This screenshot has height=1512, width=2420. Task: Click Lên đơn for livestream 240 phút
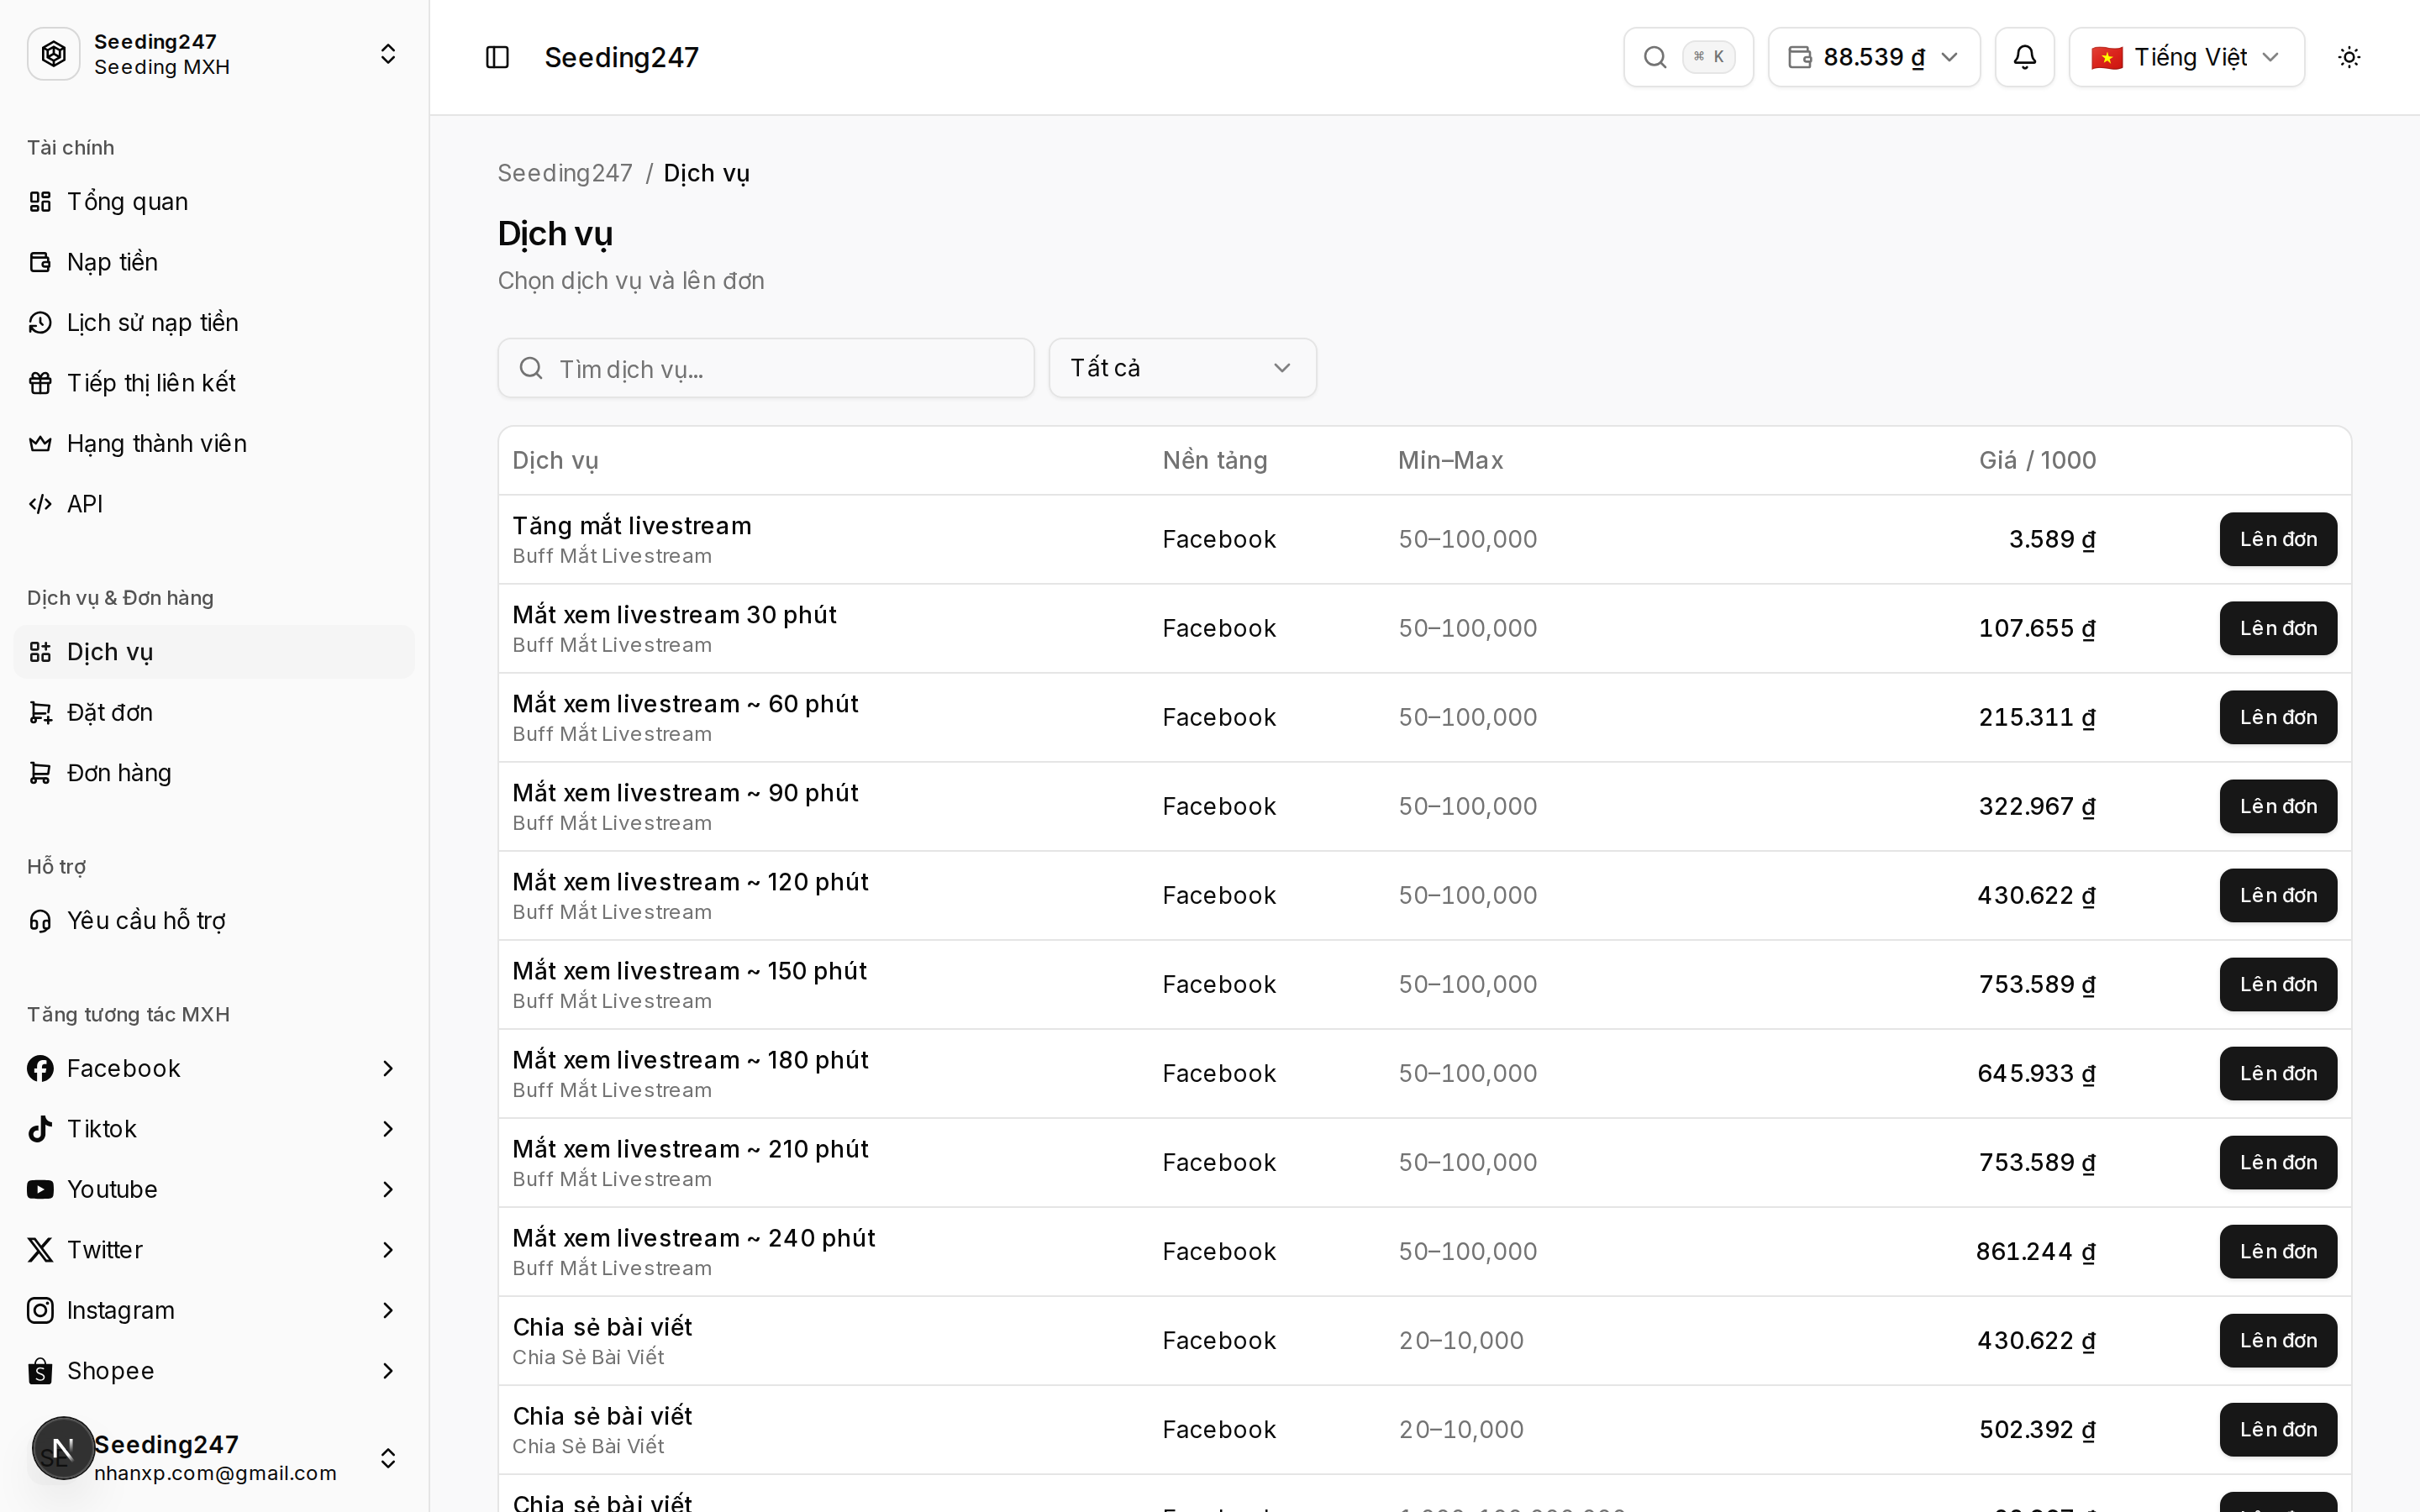click(2277, 1251)
